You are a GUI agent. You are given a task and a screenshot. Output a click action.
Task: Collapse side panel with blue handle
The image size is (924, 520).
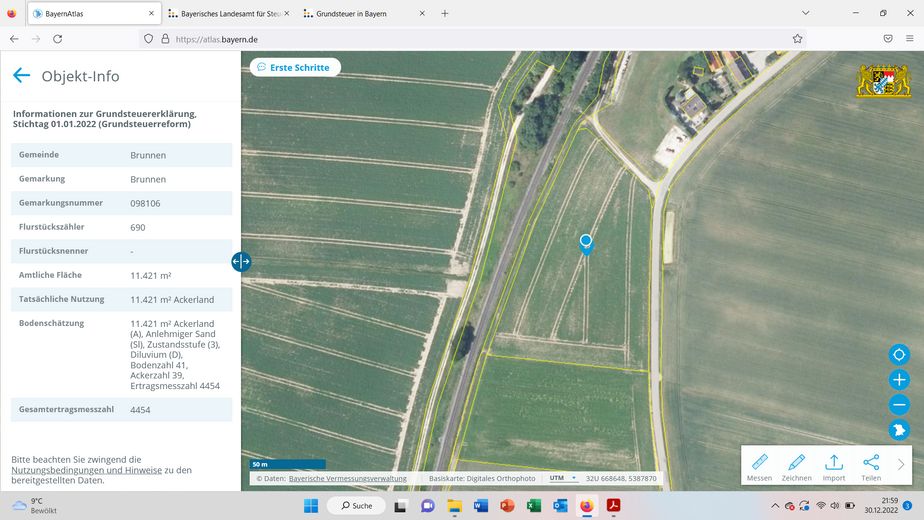pos(241,261)
